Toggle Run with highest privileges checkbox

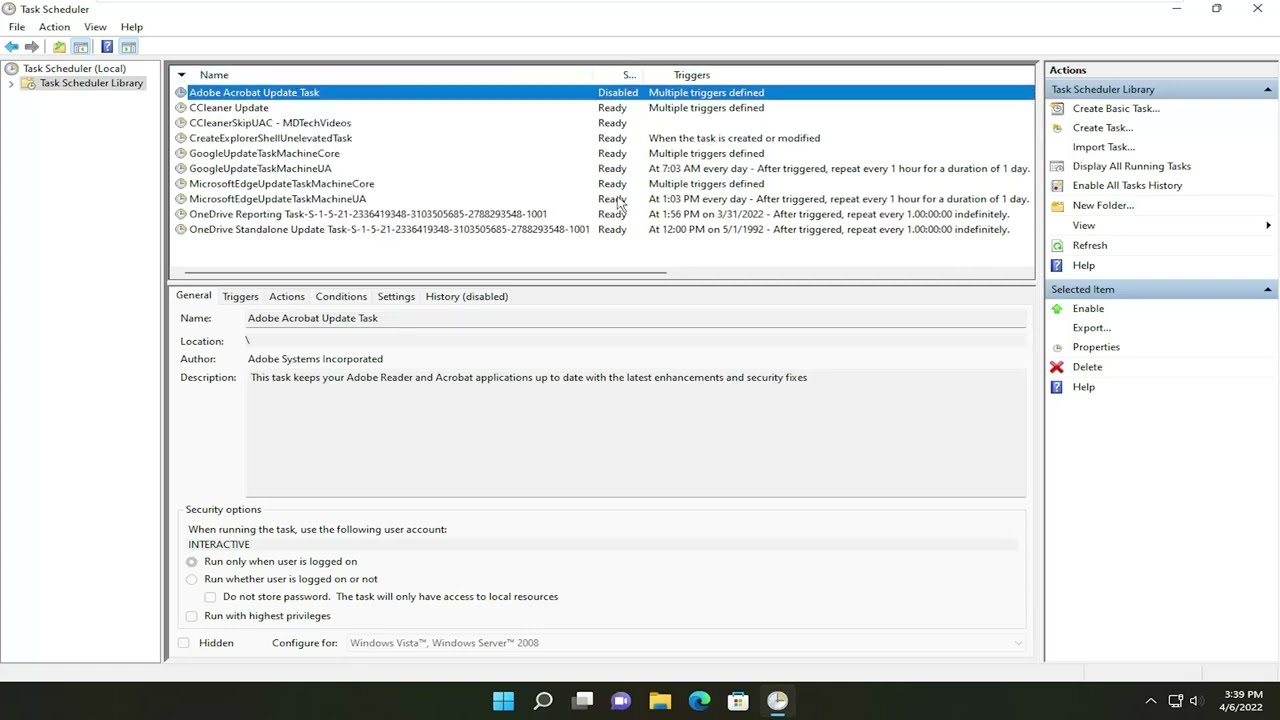[x=192, y=616]
